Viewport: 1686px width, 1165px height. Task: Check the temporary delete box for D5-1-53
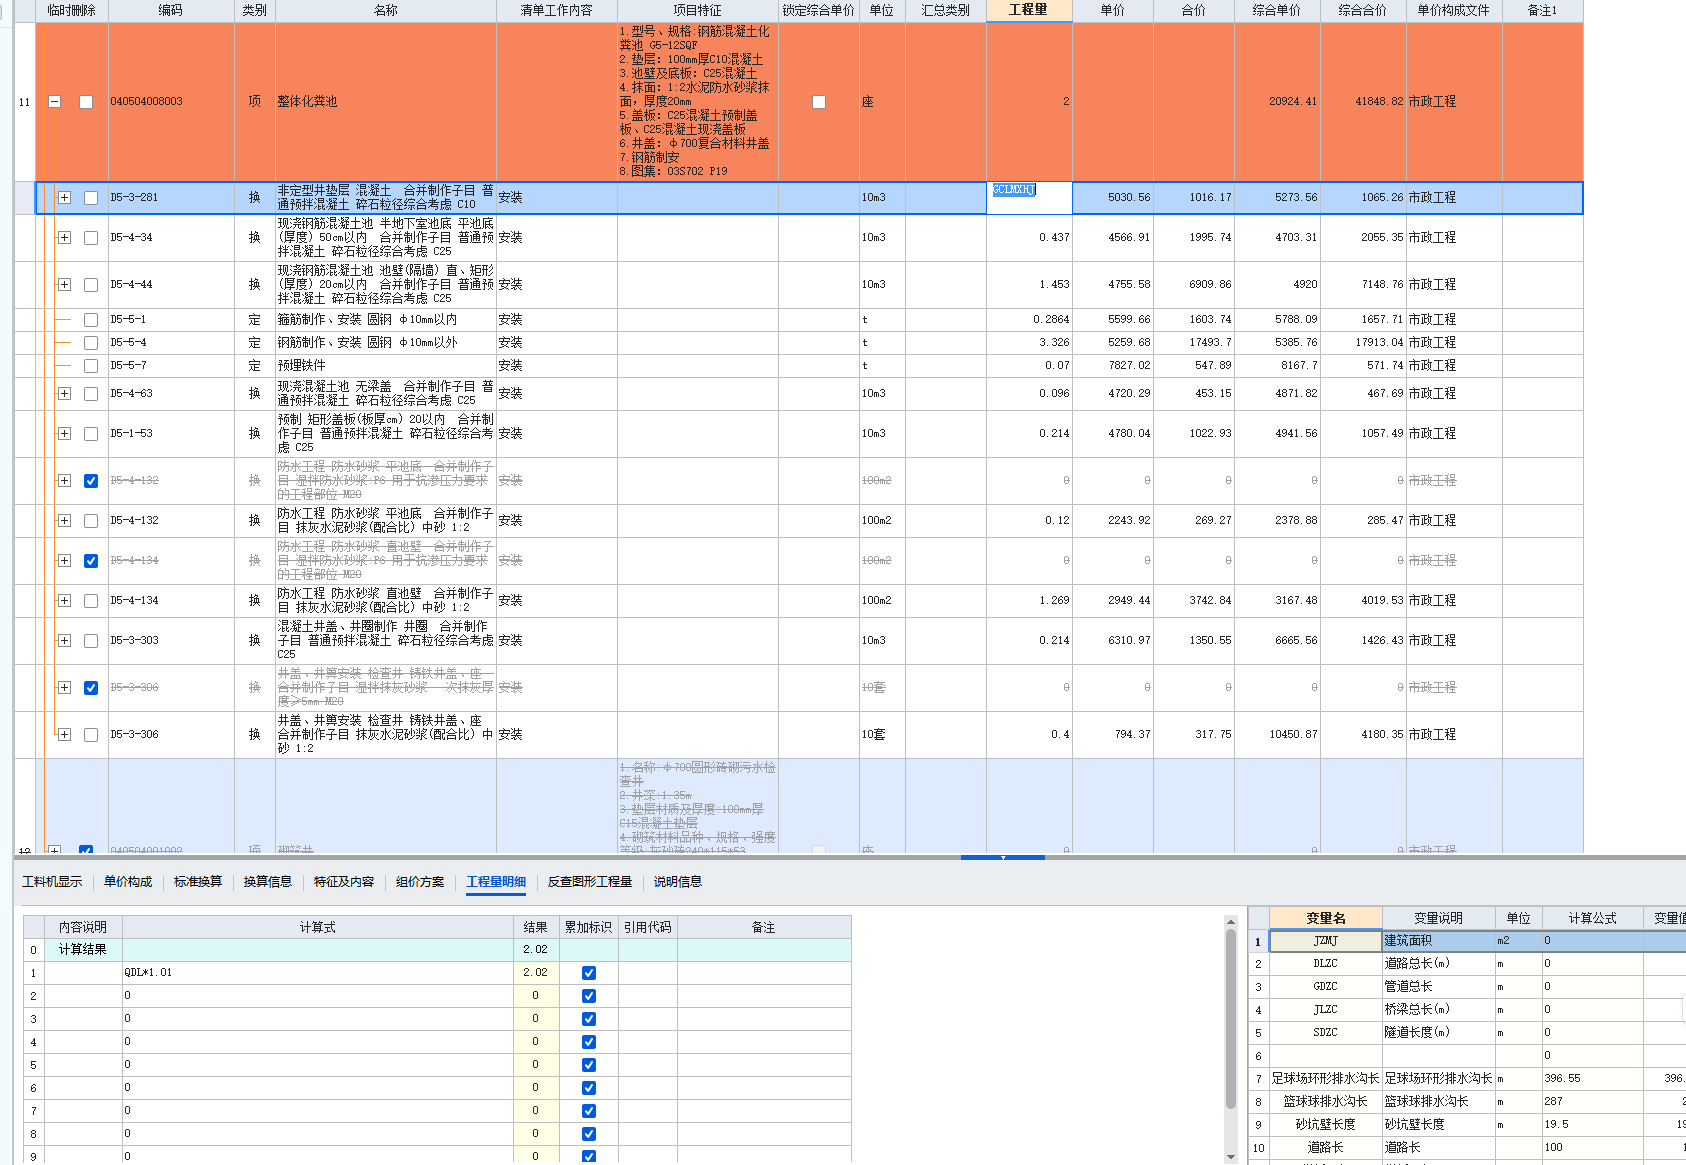pos(91,434)
